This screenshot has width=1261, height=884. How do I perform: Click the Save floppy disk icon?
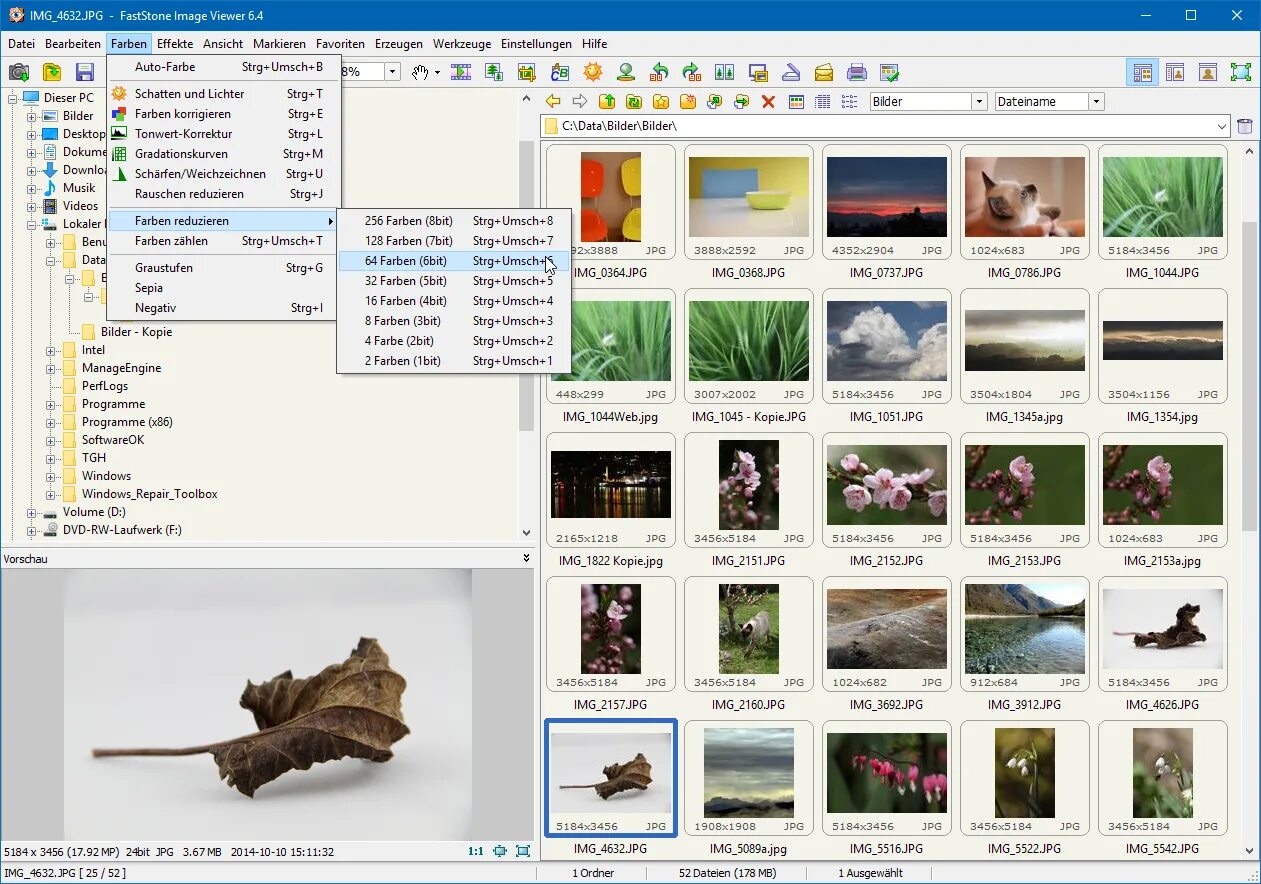point(84,72)
